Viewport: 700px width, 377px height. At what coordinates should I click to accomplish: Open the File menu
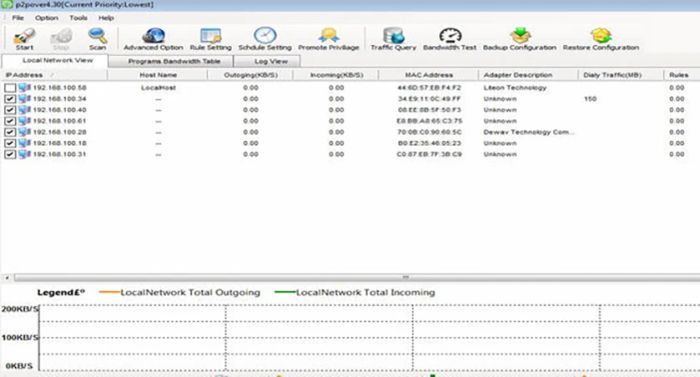[18, 18]
